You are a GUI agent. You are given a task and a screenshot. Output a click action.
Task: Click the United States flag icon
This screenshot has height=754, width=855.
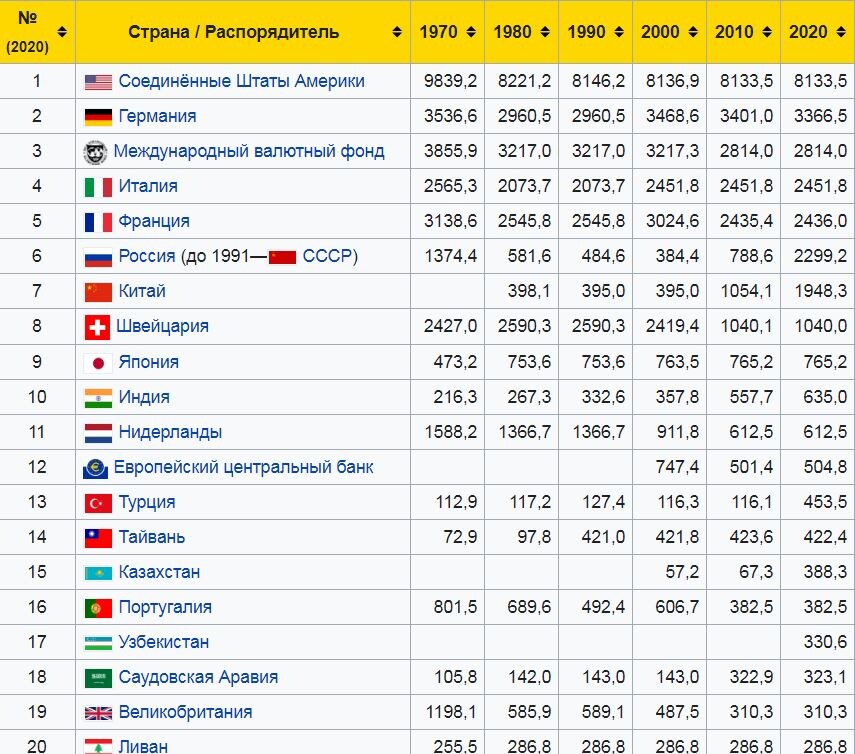[x=98, y=82]
